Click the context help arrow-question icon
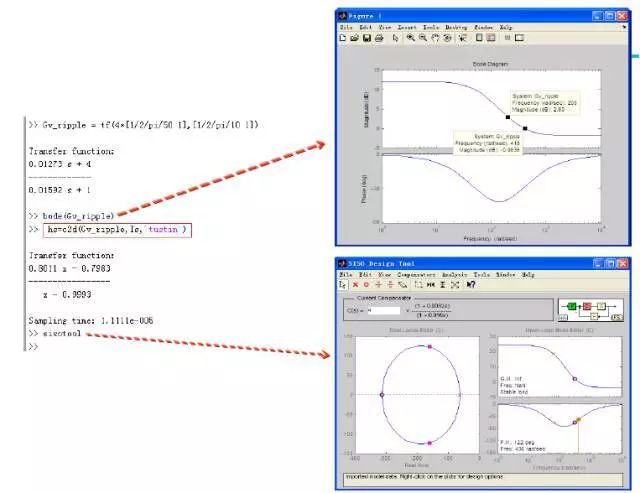The width and height of the screenshot is (640, 493). pos(471,284)
